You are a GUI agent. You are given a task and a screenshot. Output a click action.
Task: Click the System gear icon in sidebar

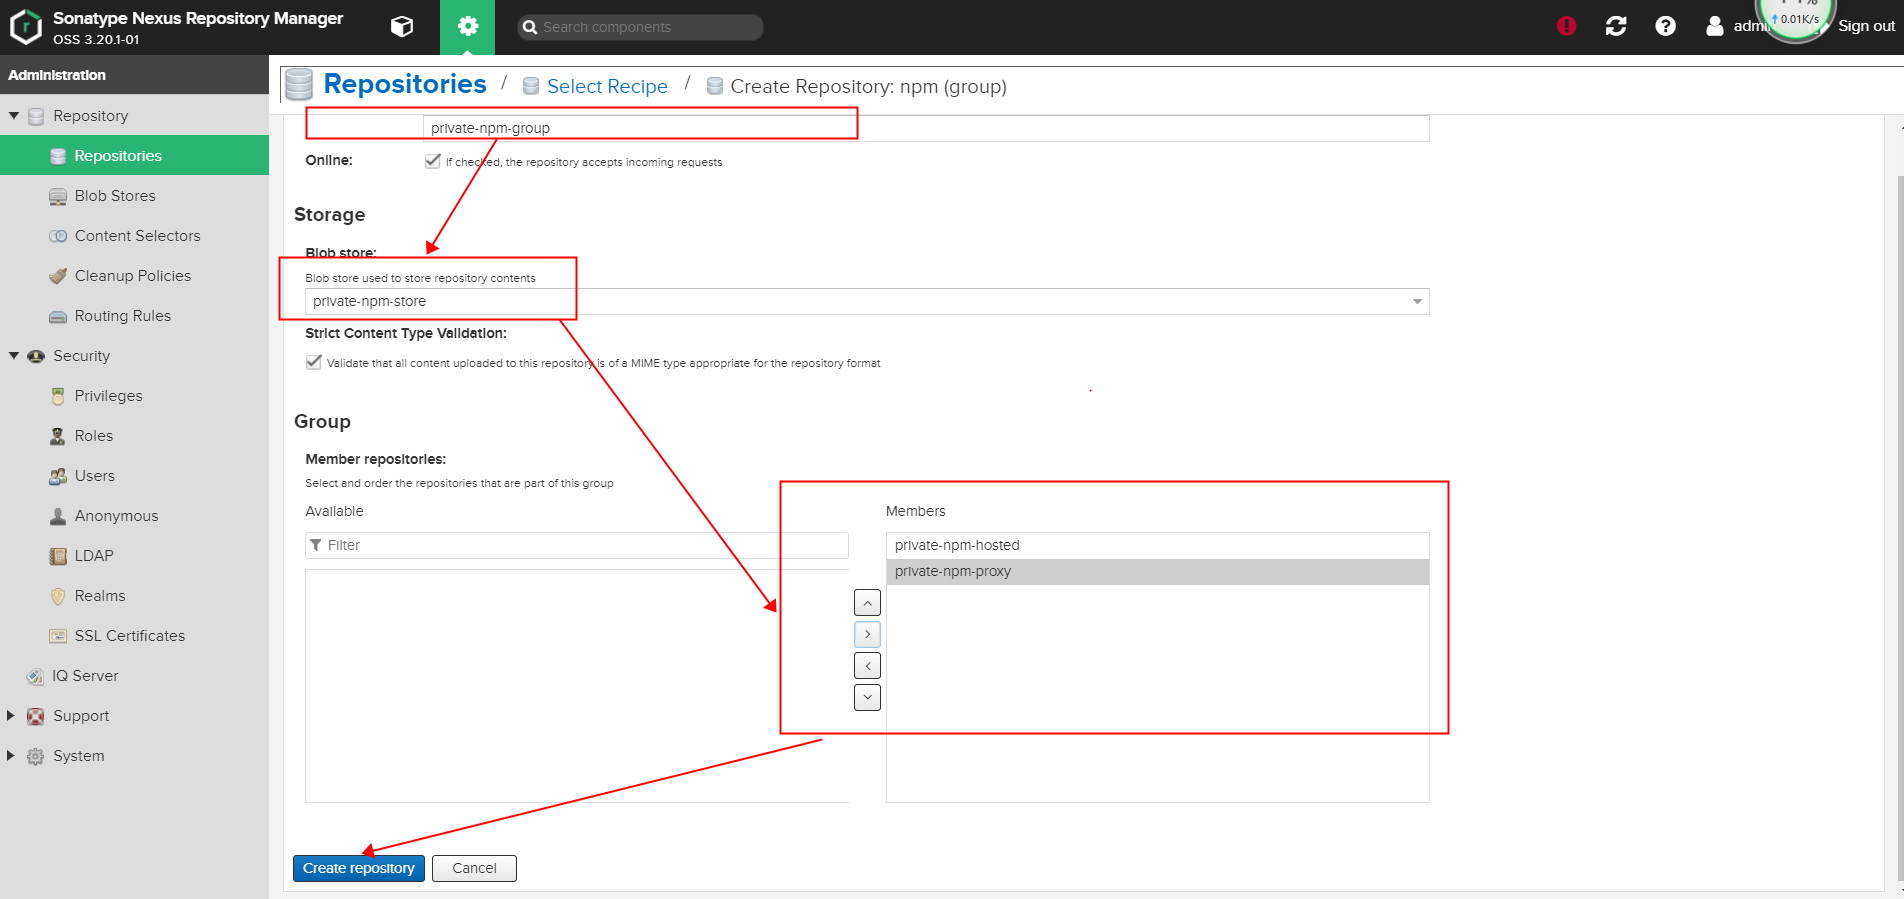point(36,756)
